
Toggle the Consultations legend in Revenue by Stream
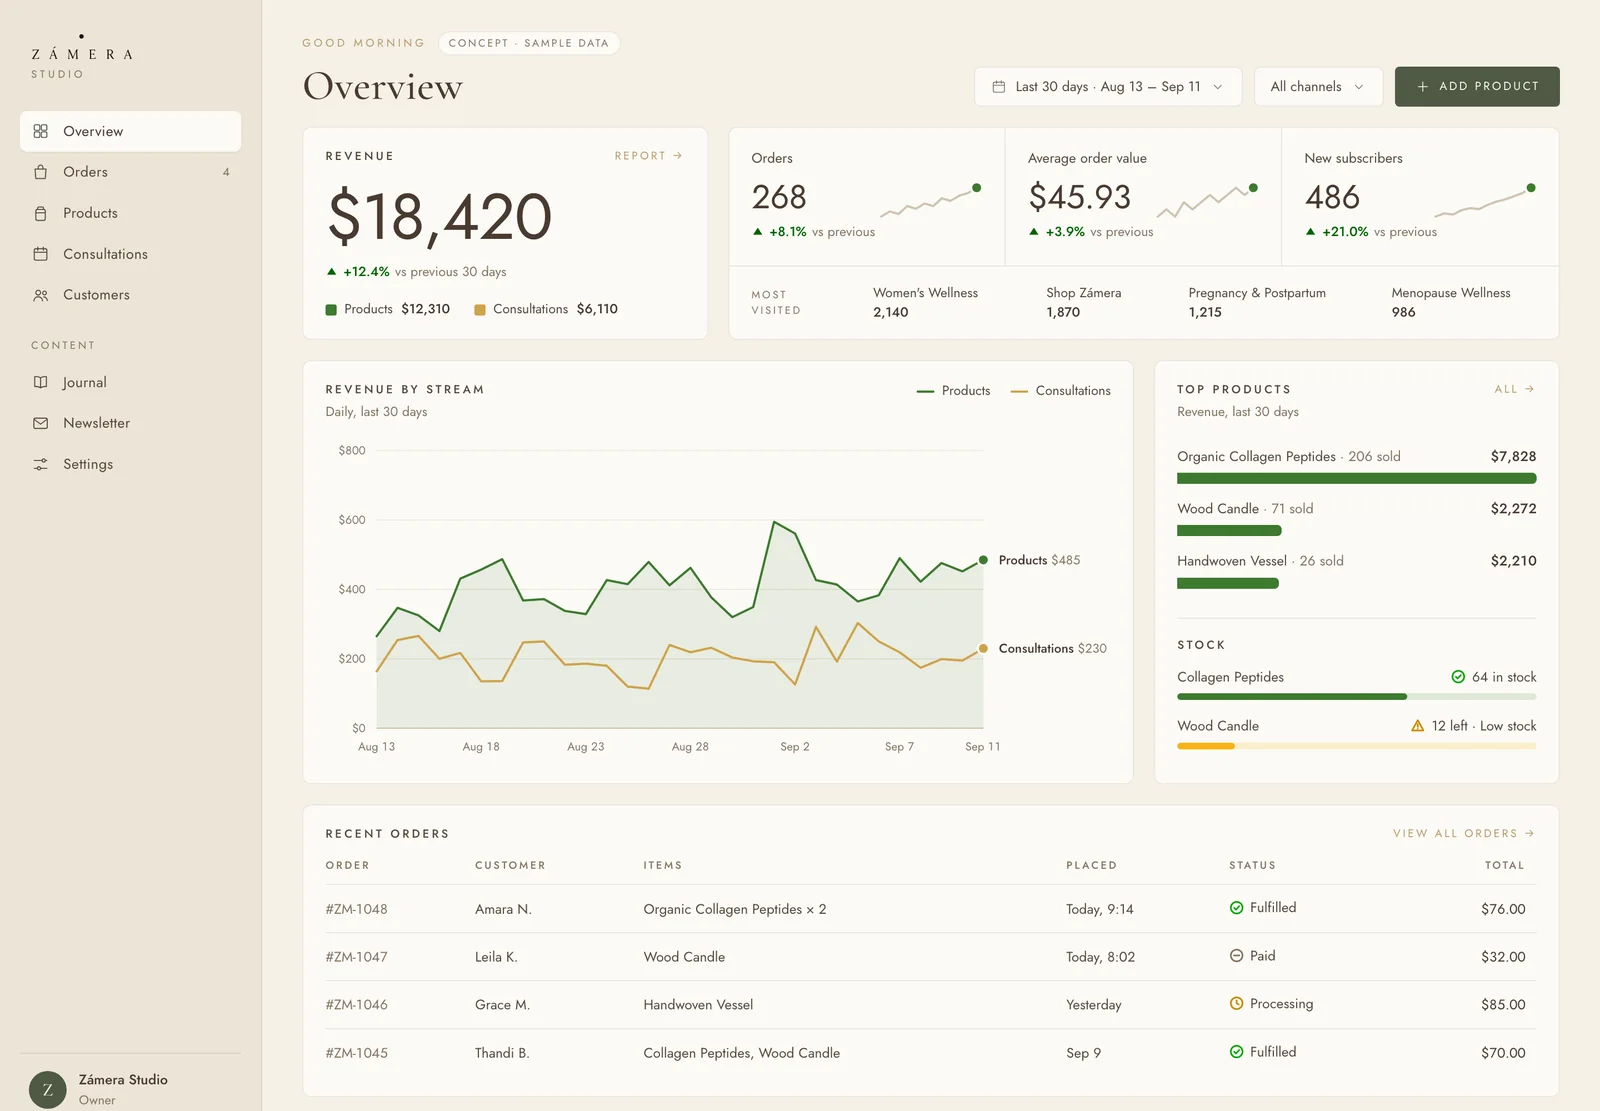click(1060, 391)
